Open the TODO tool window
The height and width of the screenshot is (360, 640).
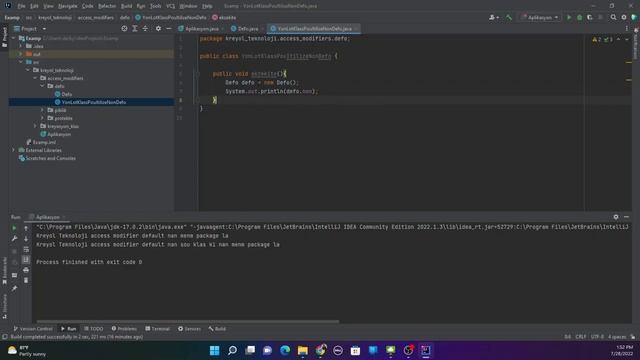point(93,329)
